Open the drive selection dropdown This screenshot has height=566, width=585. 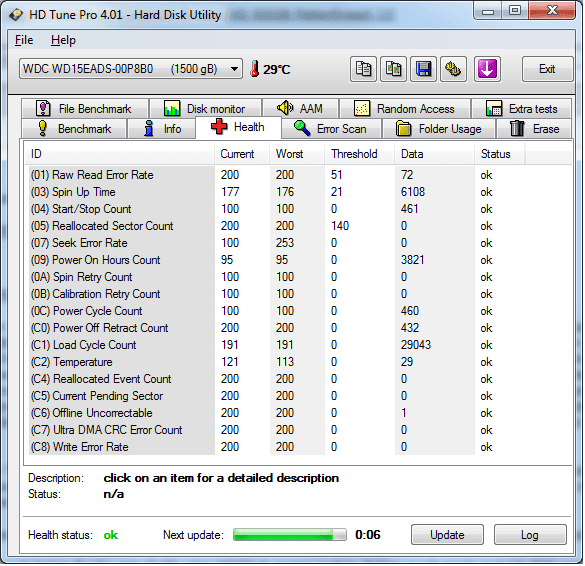point(131,69)
